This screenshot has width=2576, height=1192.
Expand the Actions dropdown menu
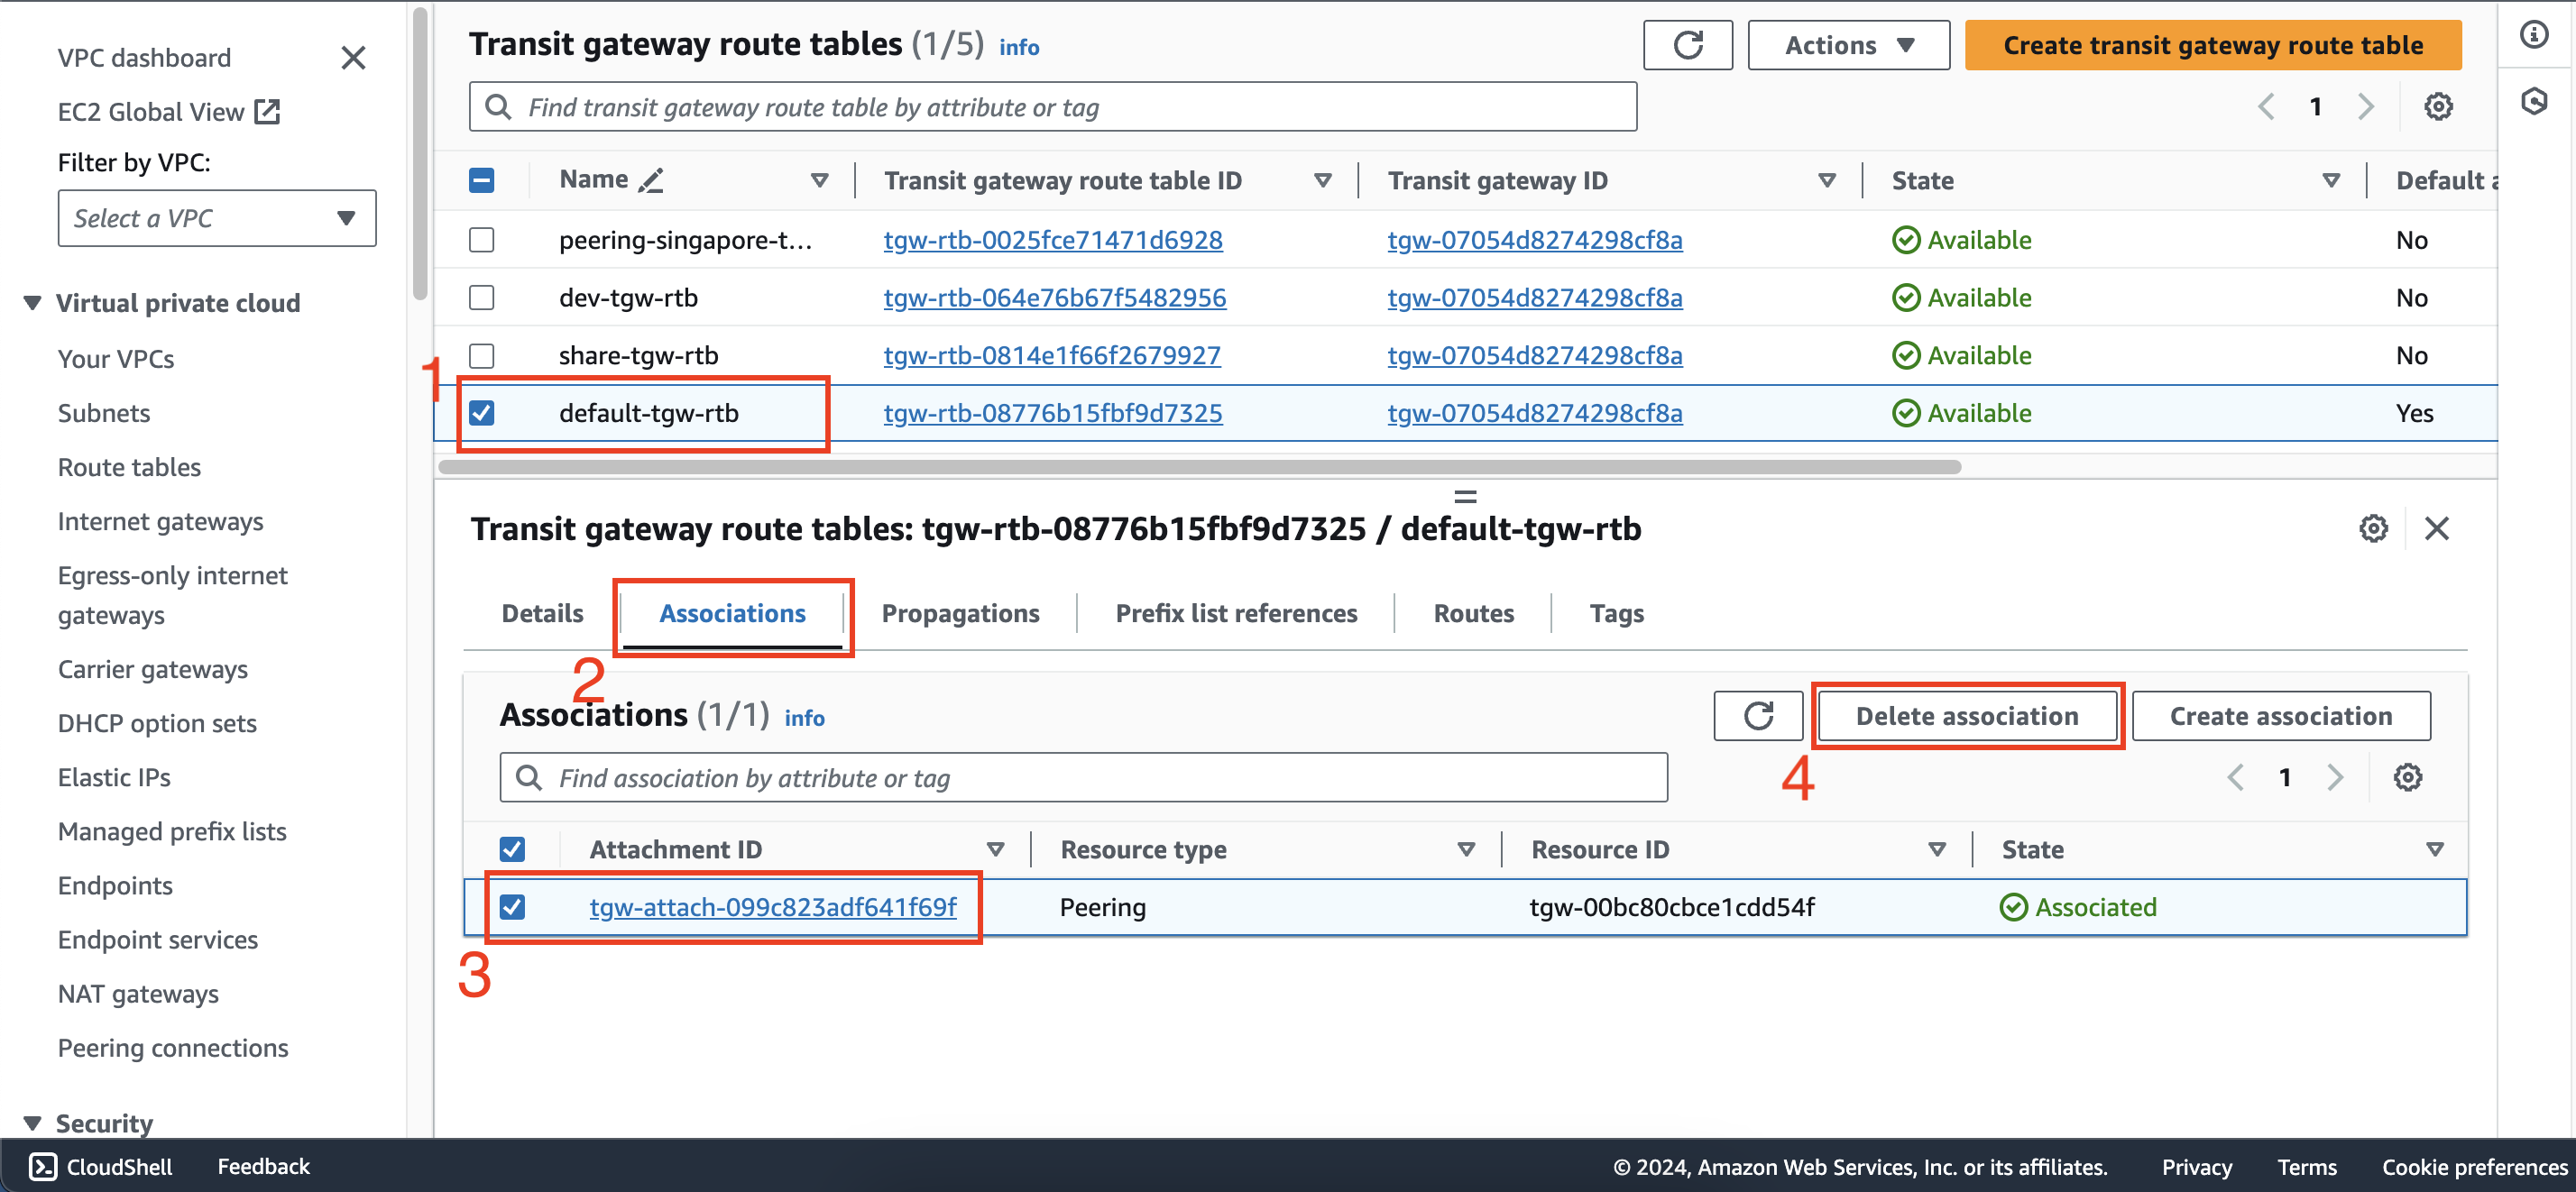pyautogui.click(x=1845, y=44)
